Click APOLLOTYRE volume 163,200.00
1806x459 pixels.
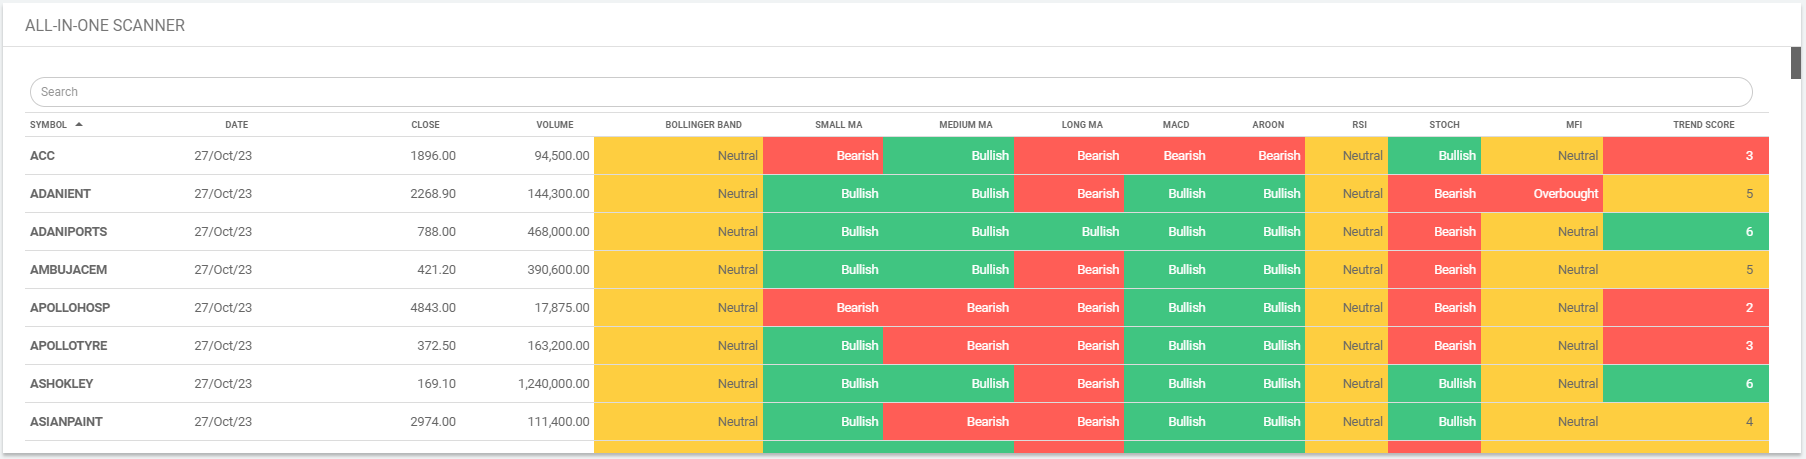tap(558, 346)
